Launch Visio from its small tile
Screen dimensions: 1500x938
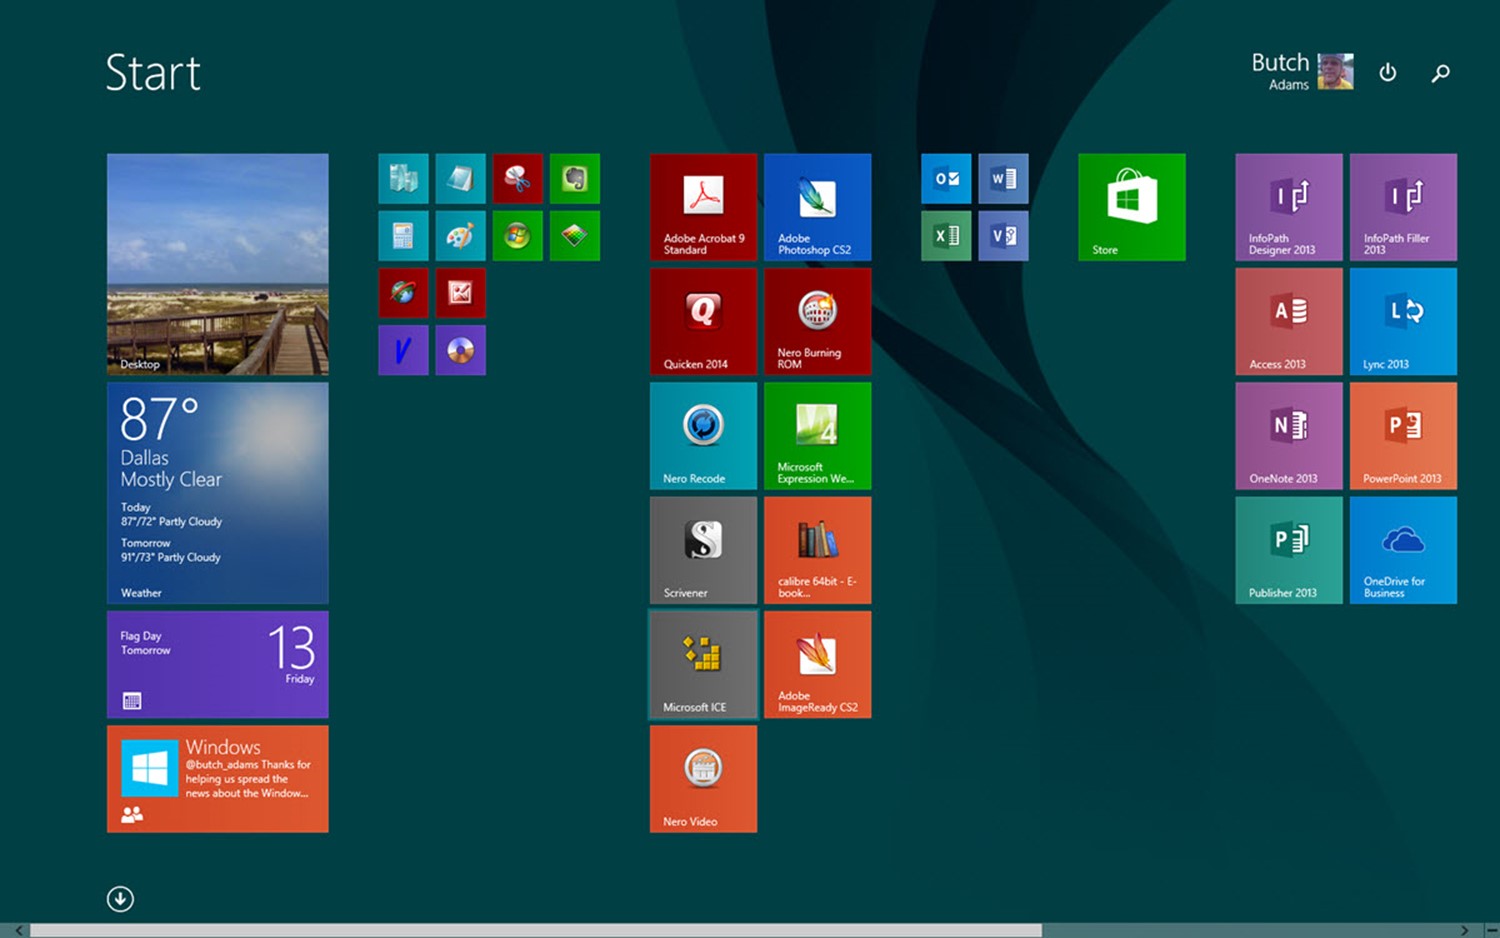[x=1003, y=236]
